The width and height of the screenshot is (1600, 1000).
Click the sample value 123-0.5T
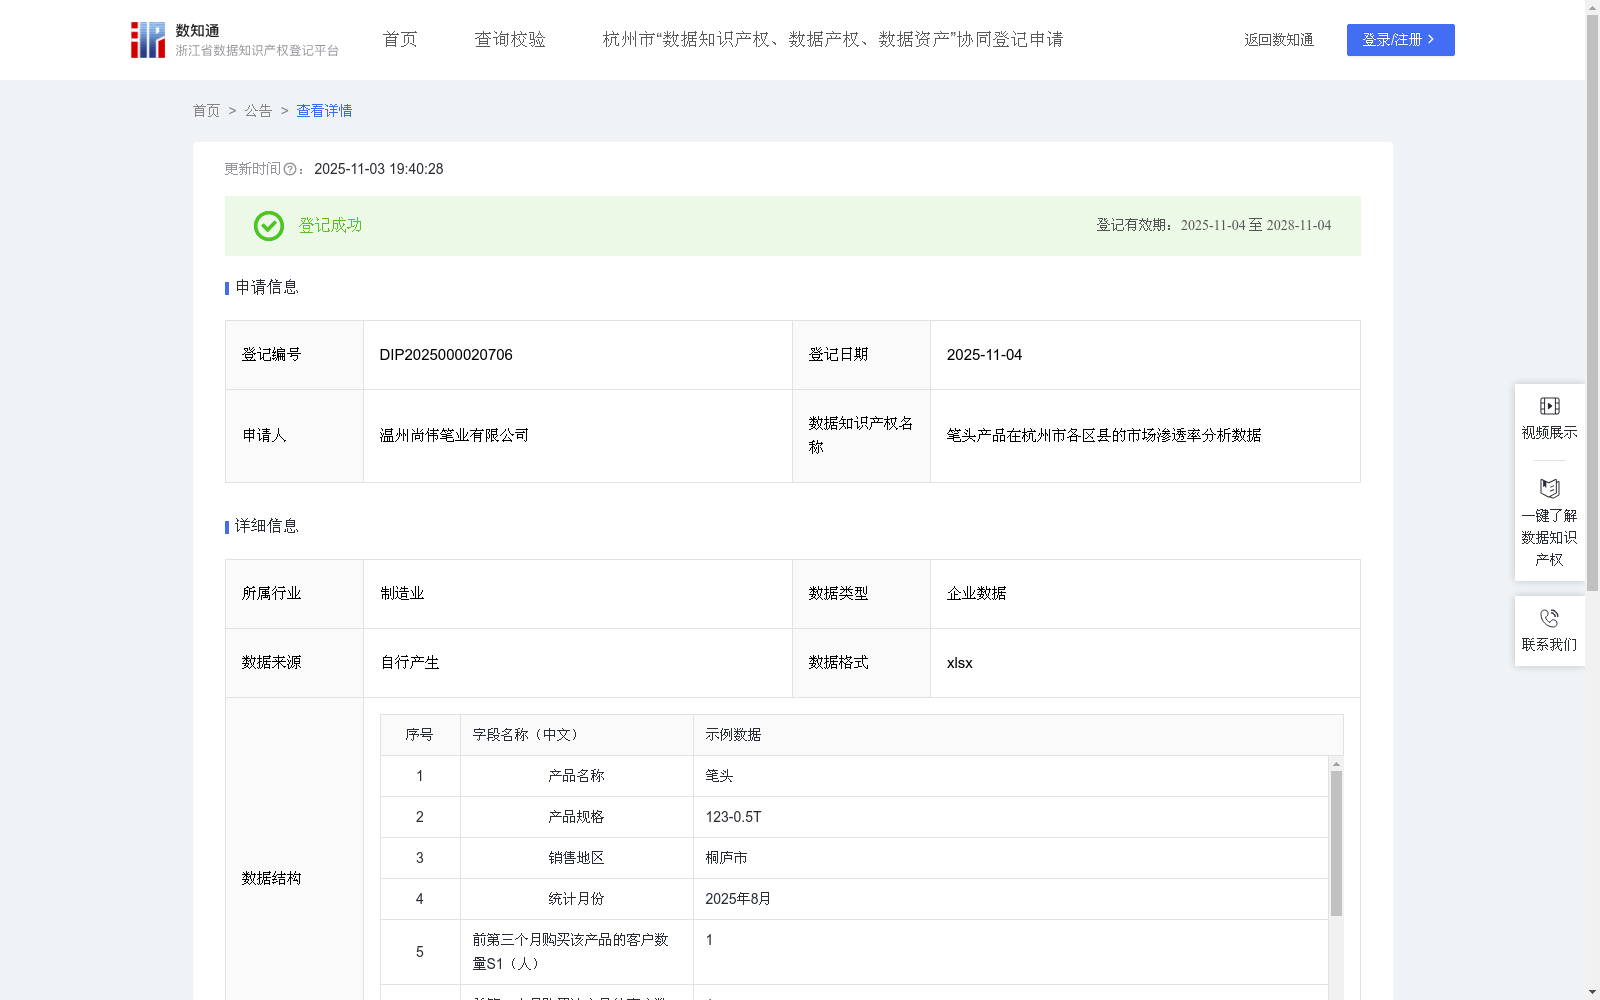coord(733,817)
